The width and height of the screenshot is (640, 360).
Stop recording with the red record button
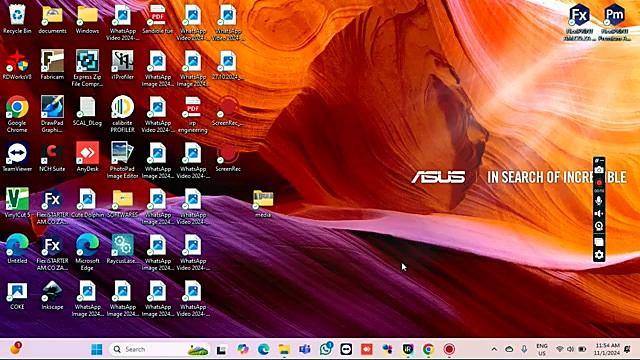point(599,182)
